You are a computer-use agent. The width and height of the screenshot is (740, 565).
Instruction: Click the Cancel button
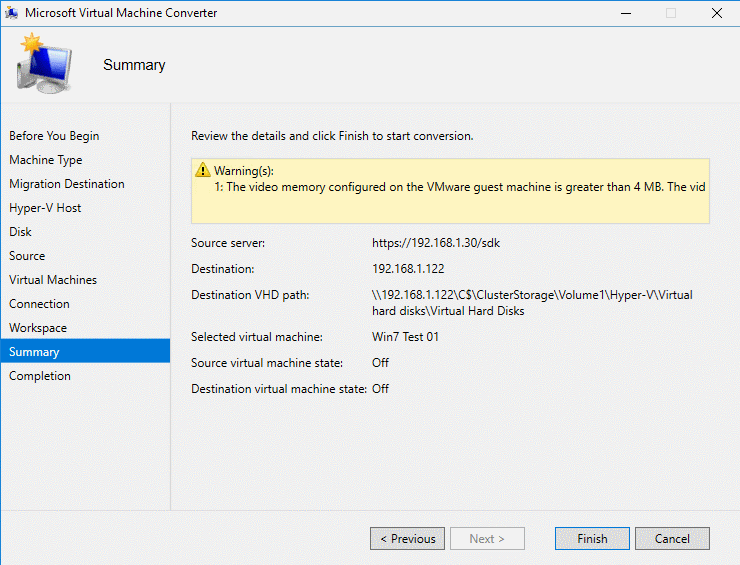pos(672,539)
